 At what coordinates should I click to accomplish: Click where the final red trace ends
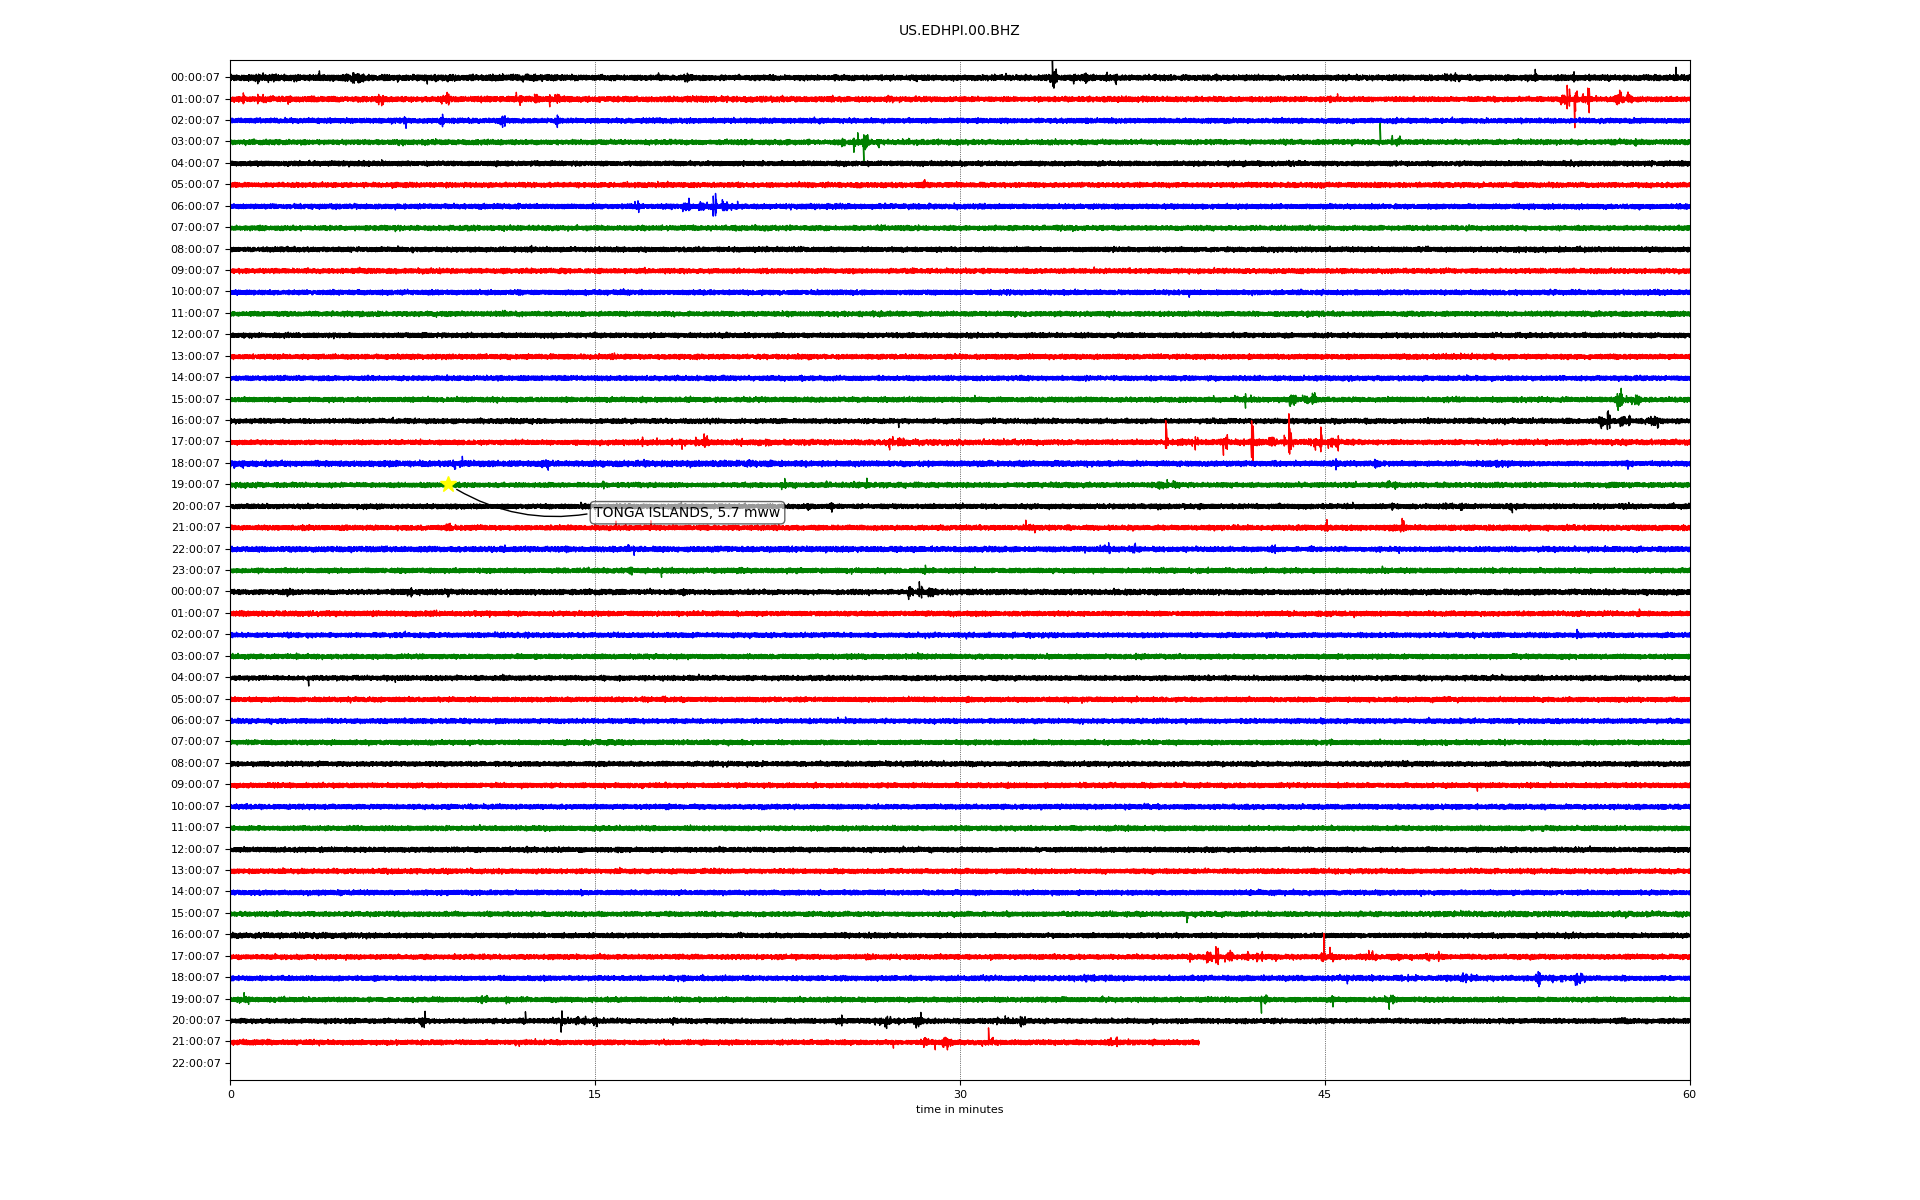[x=1198, y=1042]
